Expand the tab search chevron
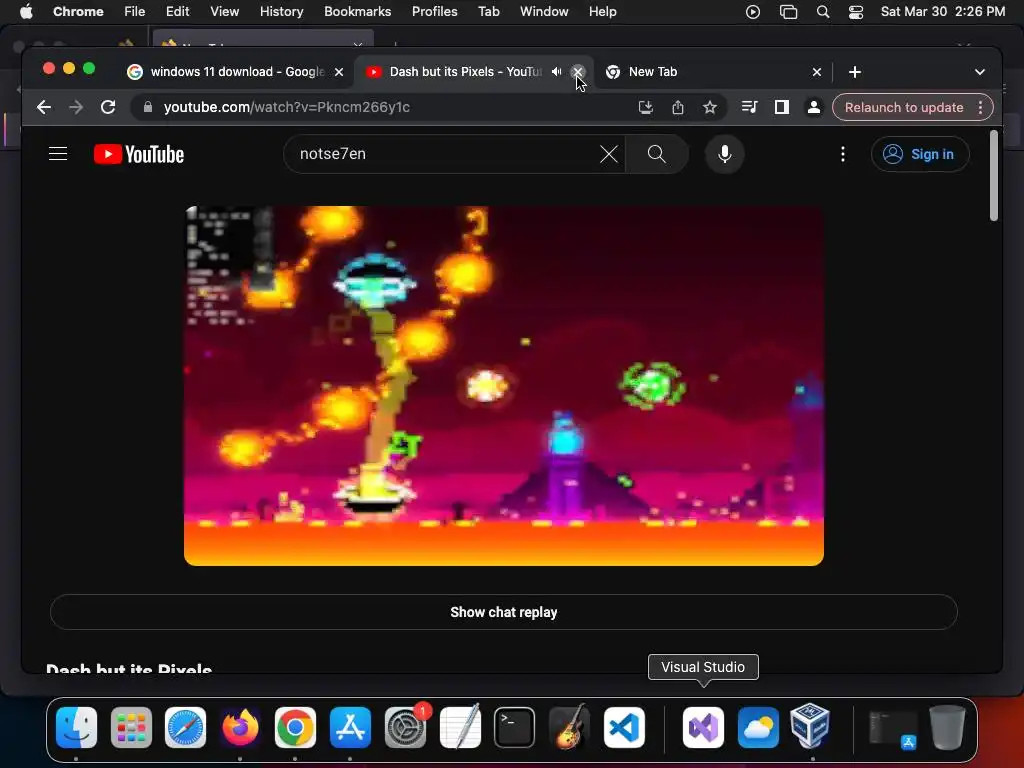The image size is (1024, 768). pyautogui.click(x=980, y=72)
